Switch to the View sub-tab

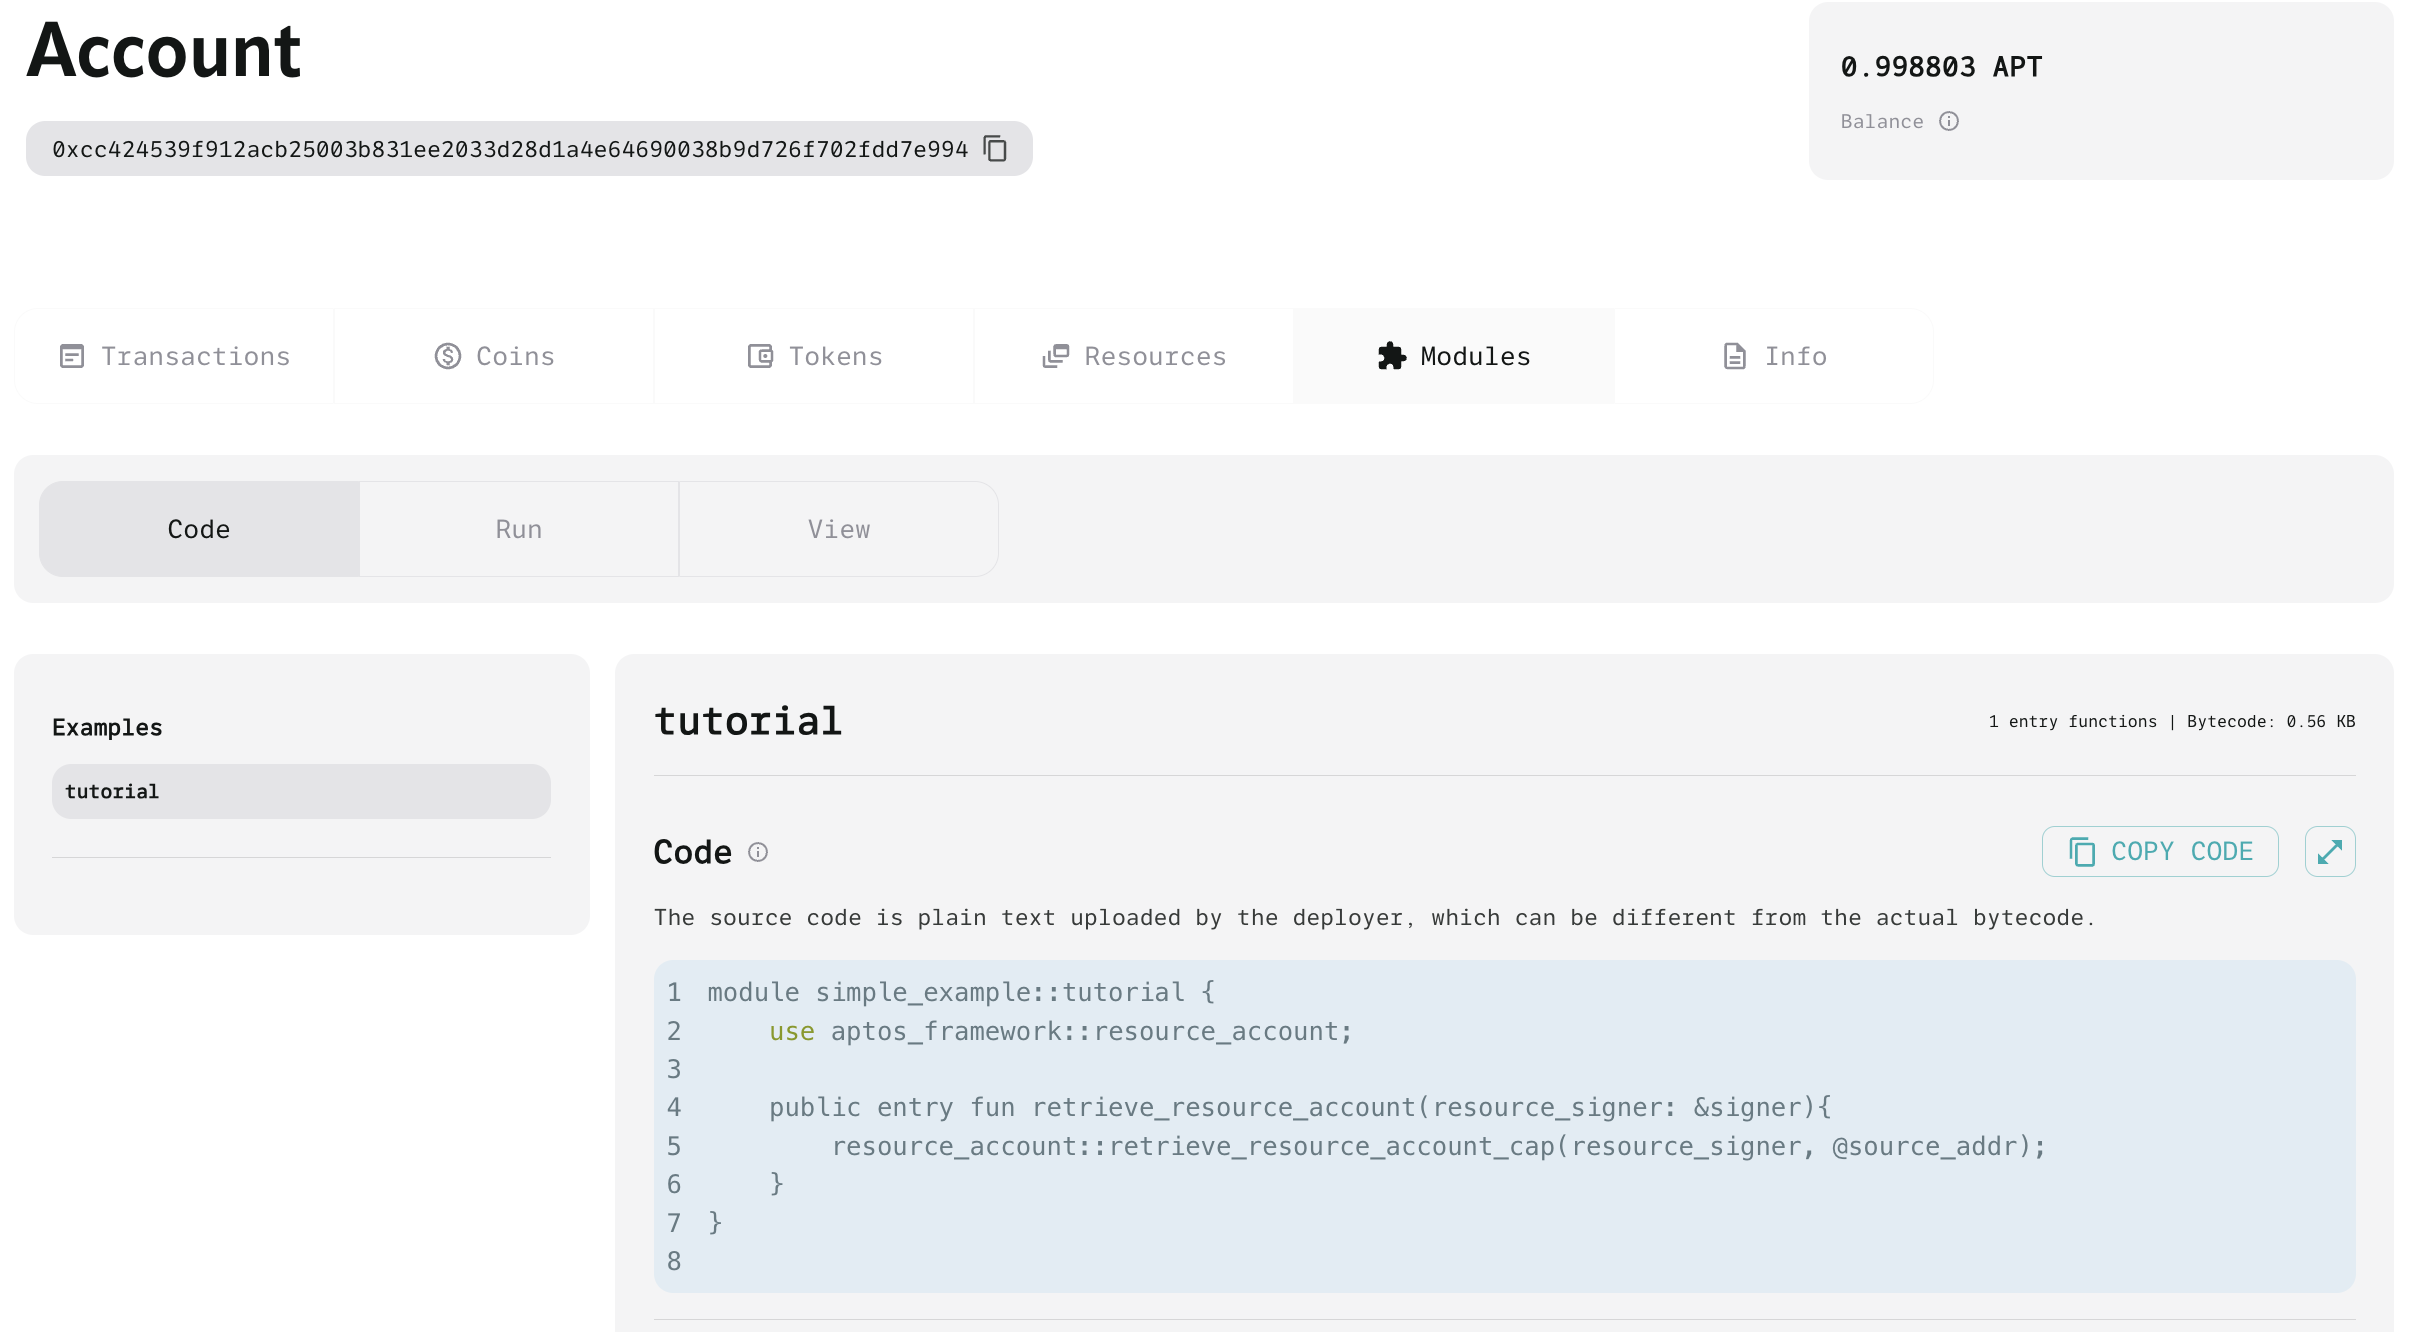839,529
